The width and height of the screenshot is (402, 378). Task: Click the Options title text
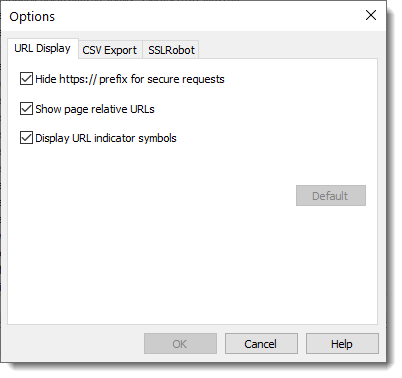point(32,17)
